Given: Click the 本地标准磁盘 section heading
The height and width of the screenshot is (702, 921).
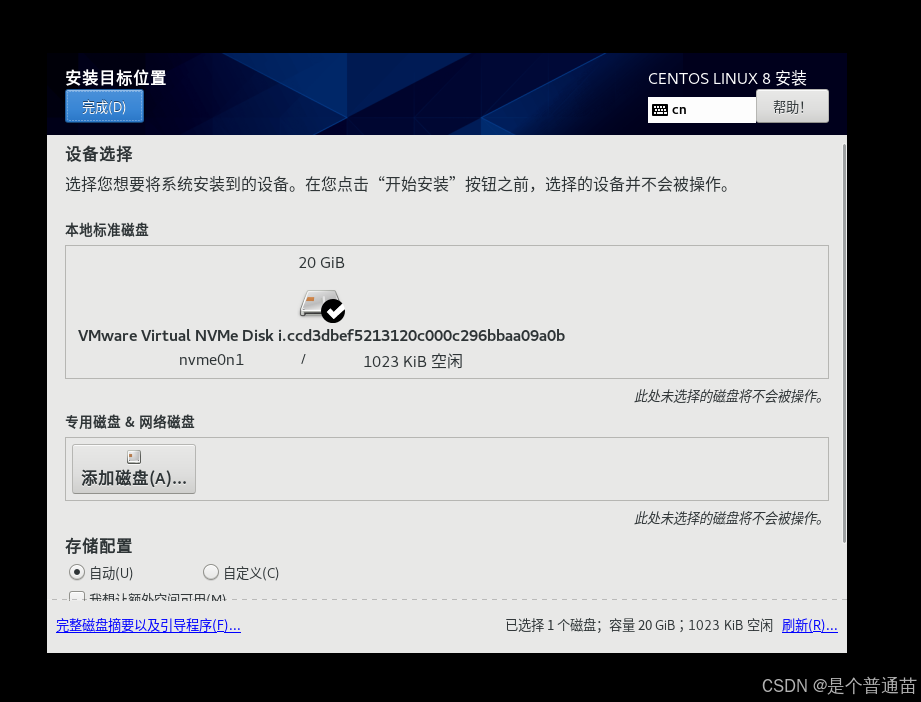Looking at the screenshot, I should click(x=107, y=230).
